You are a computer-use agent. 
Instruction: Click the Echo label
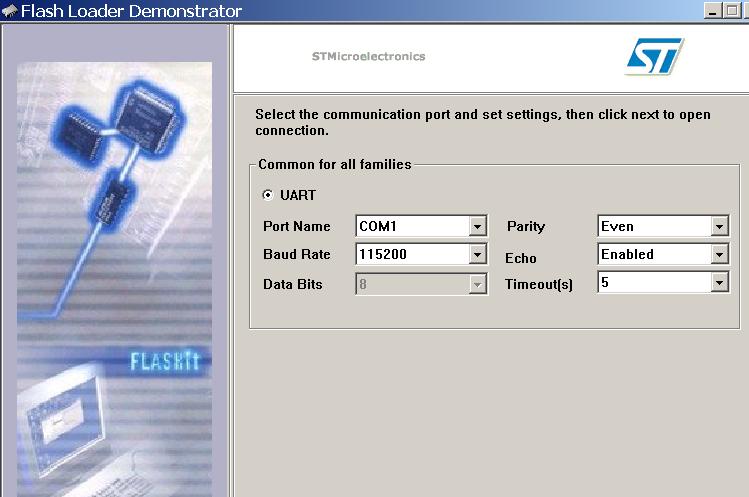pyautogui.click(x=521, y=258)
